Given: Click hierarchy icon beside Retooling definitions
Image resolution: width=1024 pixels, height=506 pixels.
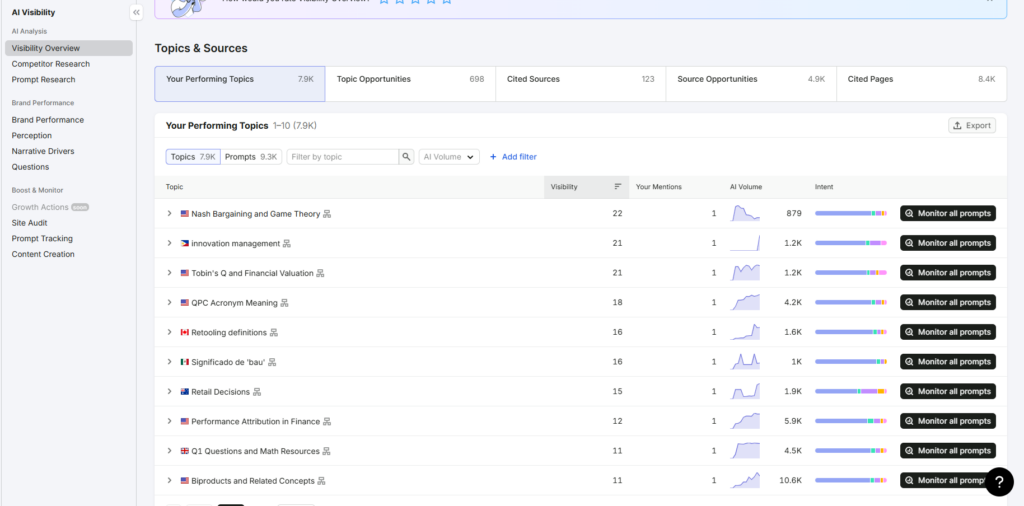Looking at the screenshot, I should [x=274, y=332].
